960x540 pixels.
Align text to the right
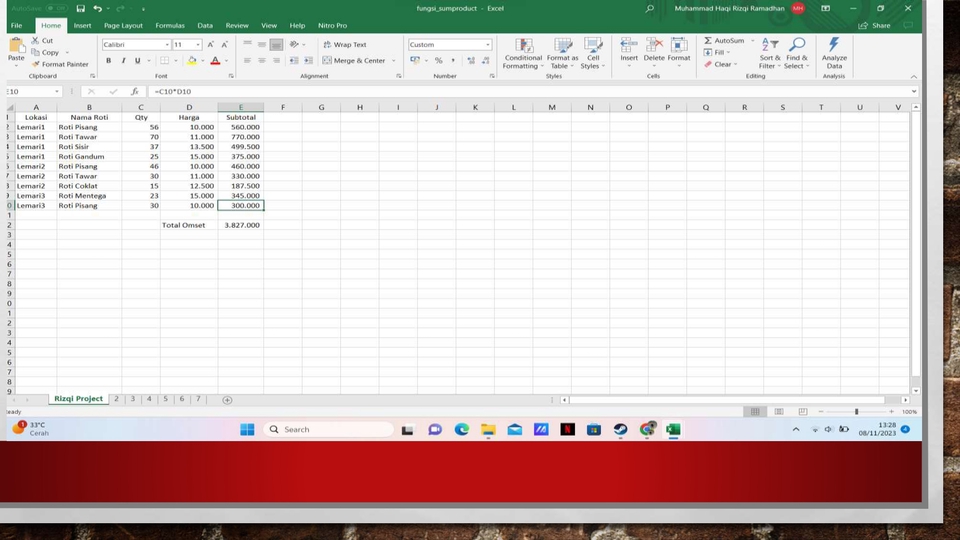[277, 61]
